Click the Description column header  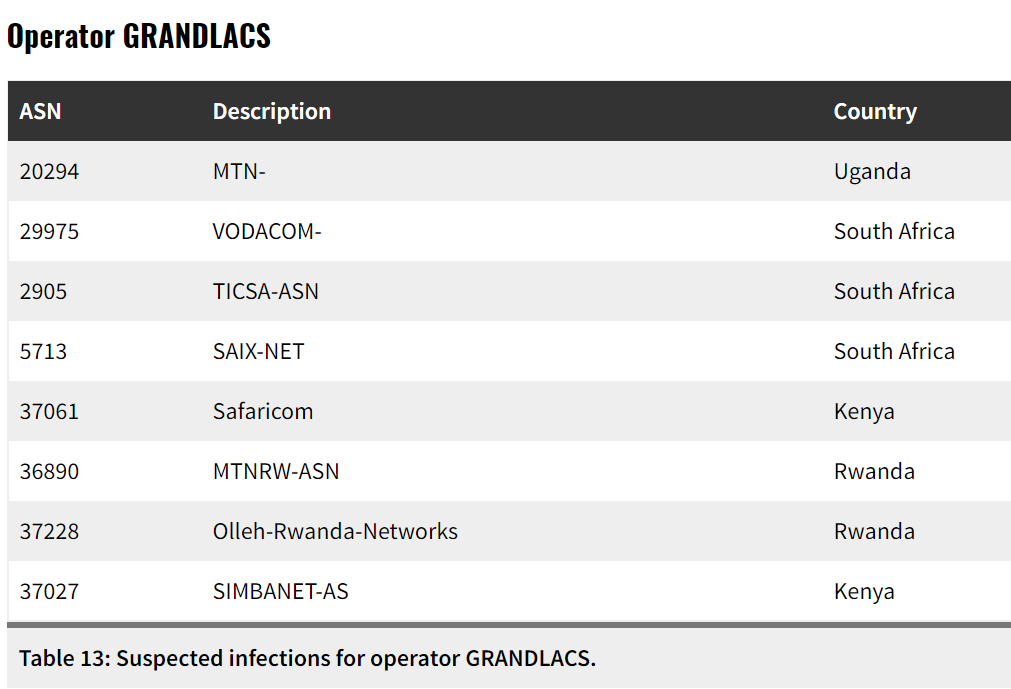pyautogui.click(x=271, y=111)
